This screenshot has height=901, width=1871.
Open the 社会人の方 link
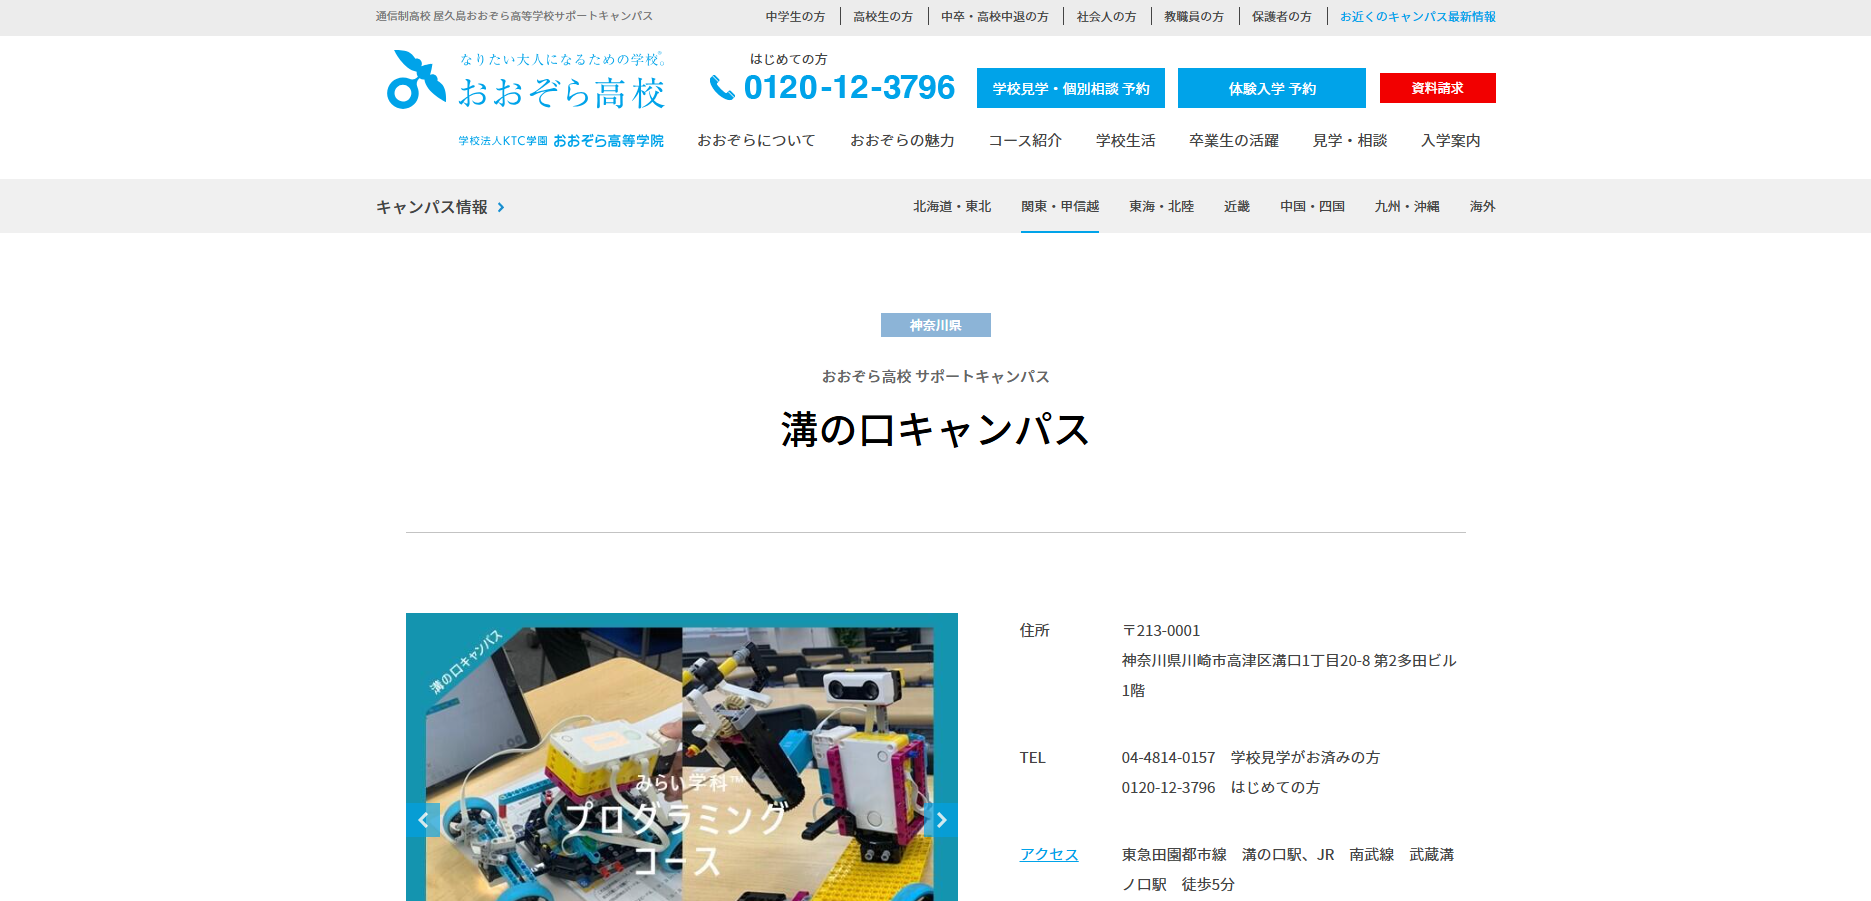click(1107, 16)
